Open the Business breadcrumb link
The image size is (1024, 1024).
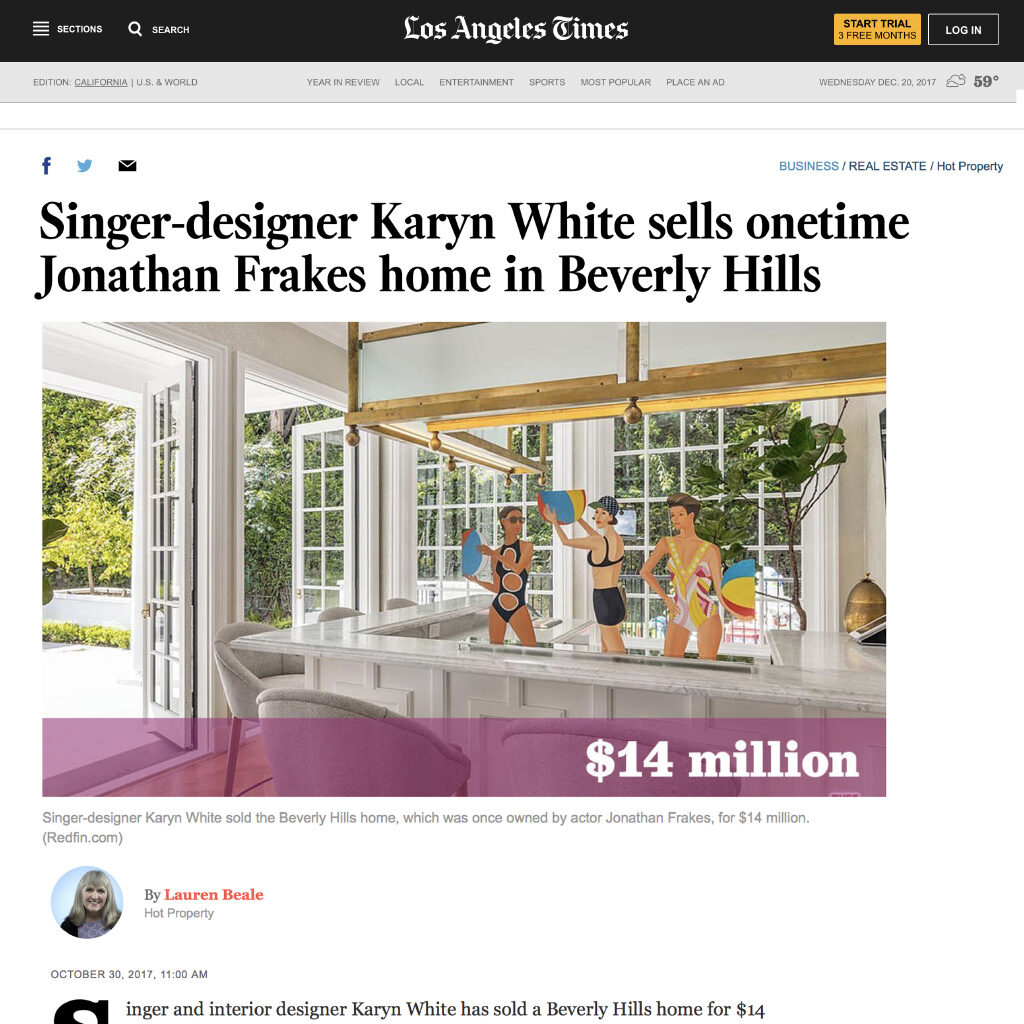click(x=808, y=166)
